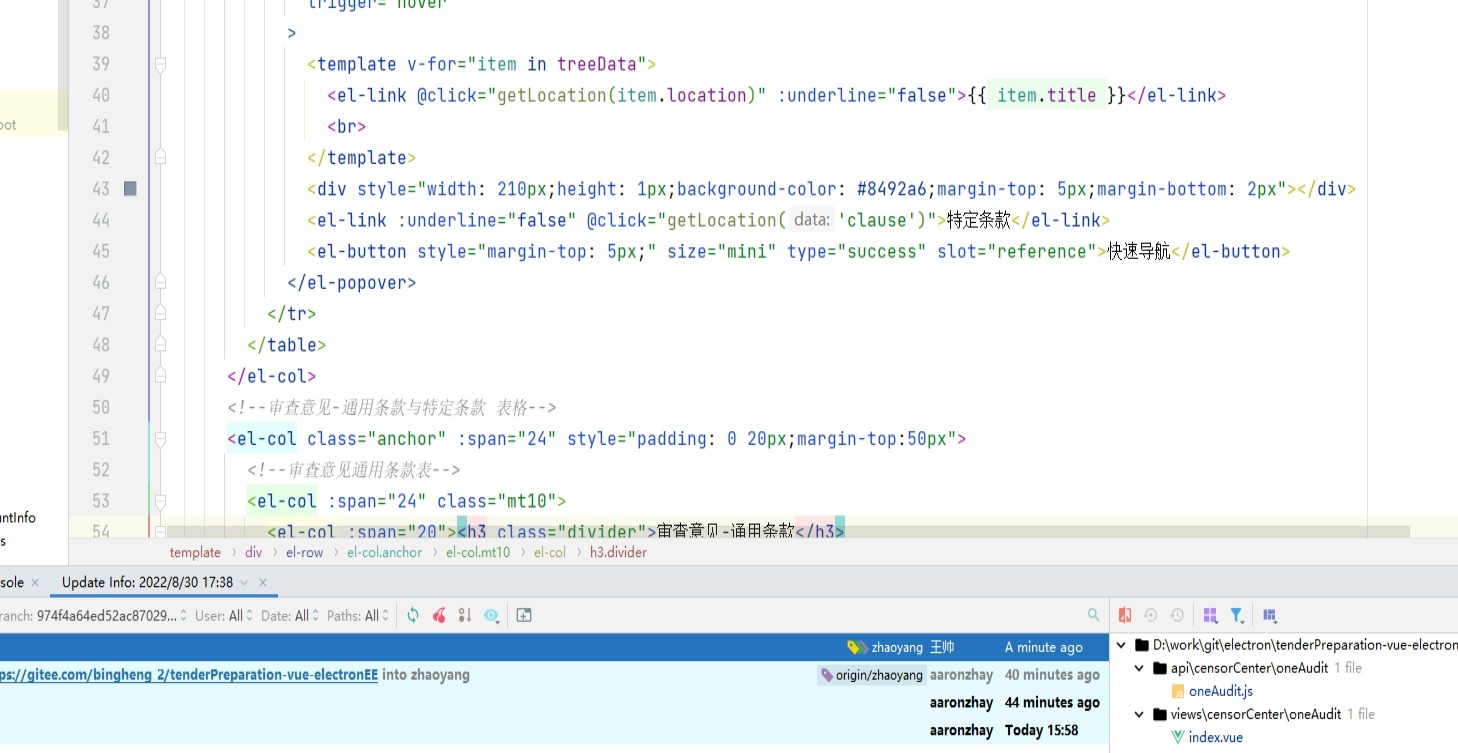Click the oneAudit.js file icon

(1178, 691)
